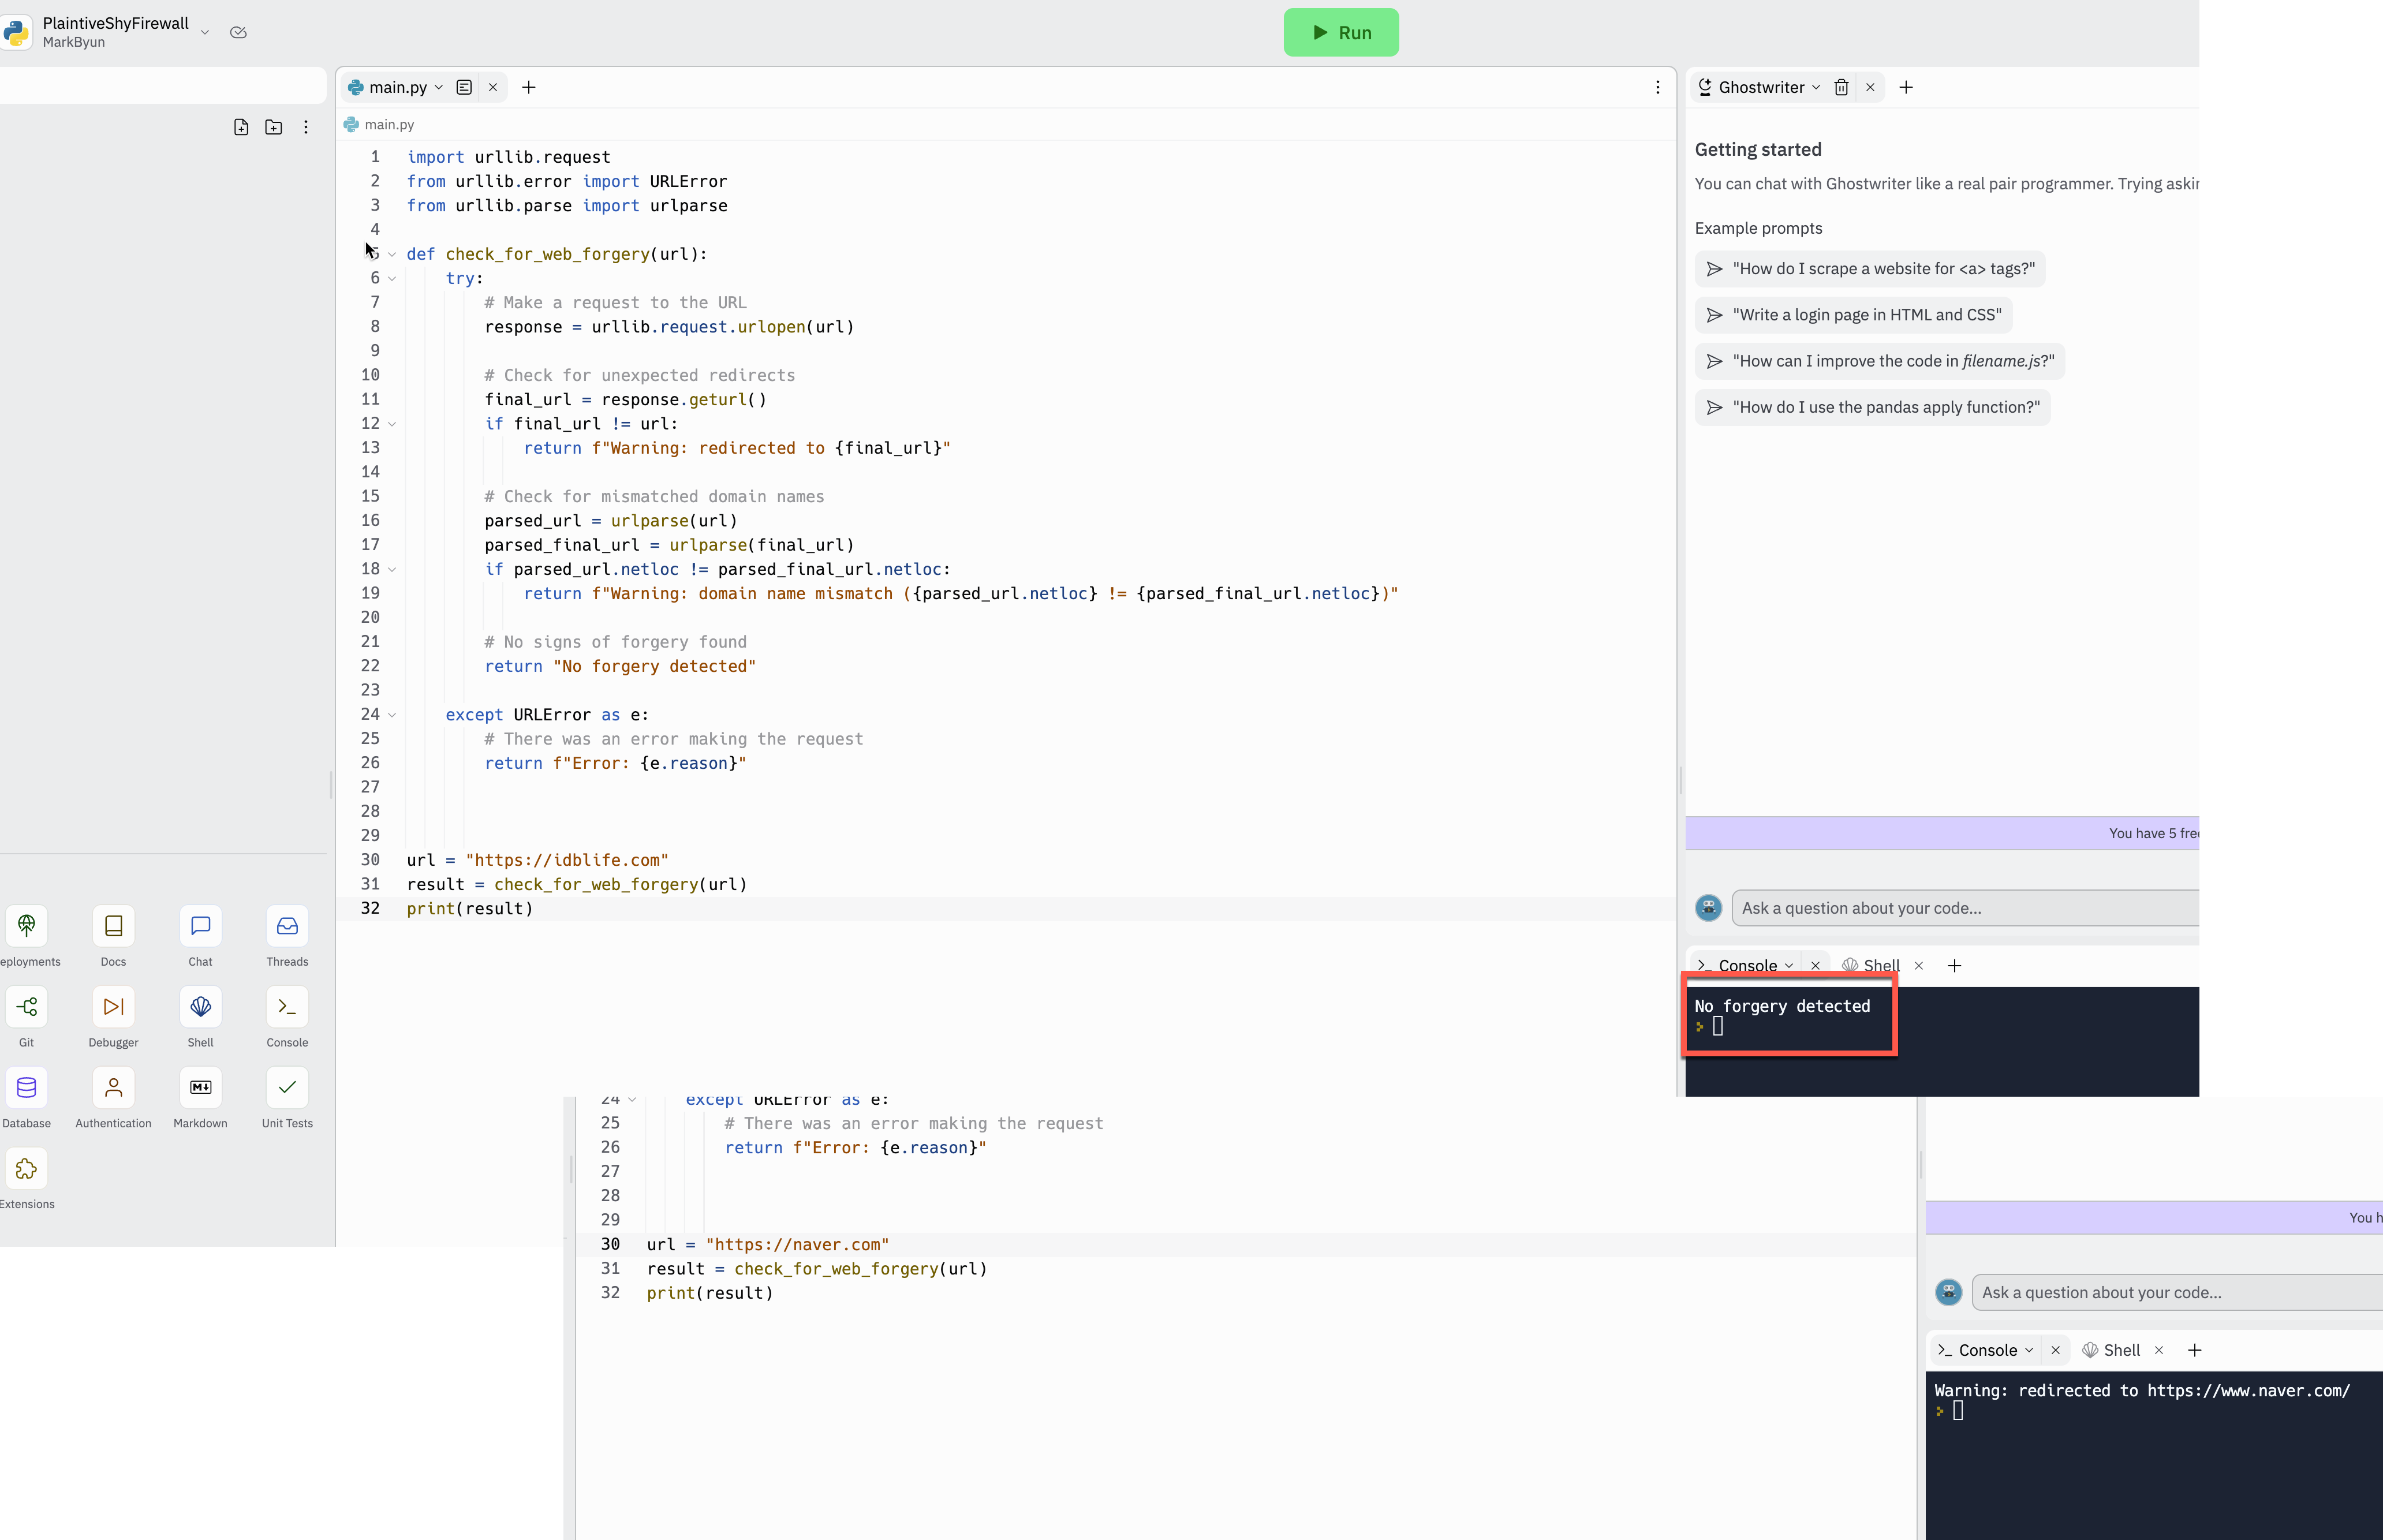Open the Unit Tests tool
The image size is (2383, 1540).
[x=287, y=1088]
